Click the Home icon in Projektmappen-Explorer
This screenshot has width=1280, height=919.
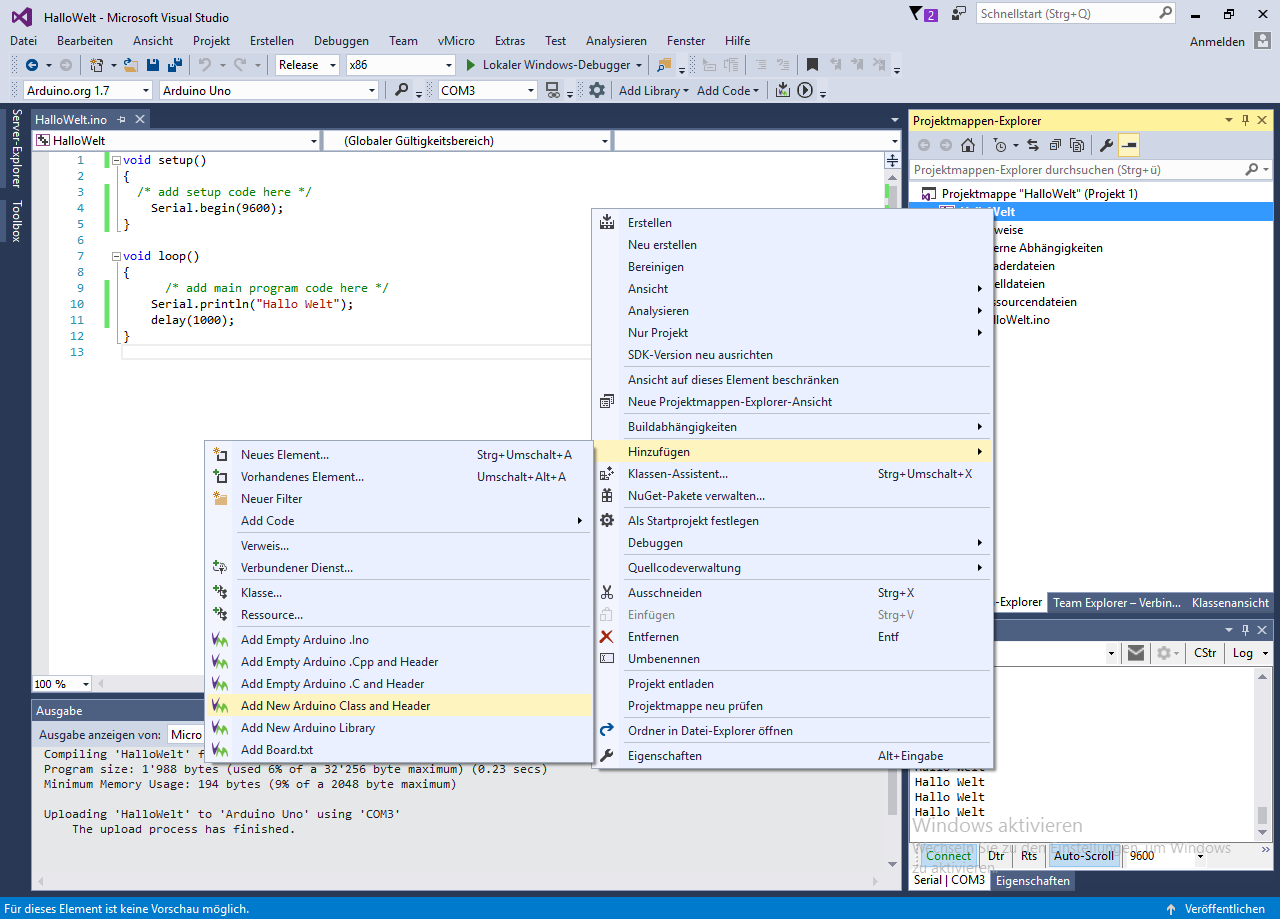point(968,145)
